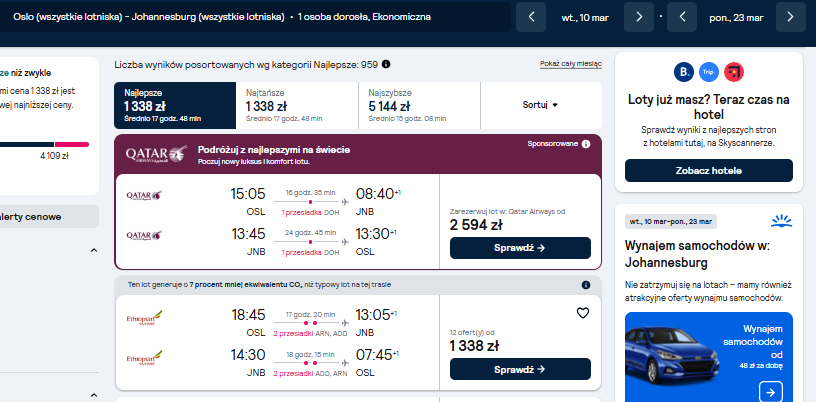The width and height of the screenshot is (816, 402).
Task: Click the Zobacz hotele button
Action: tap(709, 171)
